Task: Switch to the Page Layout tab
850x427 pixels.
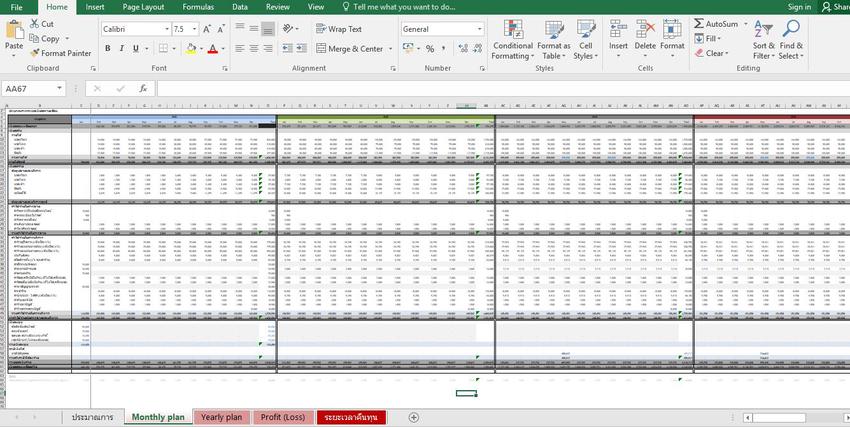Action: [143, 7]
